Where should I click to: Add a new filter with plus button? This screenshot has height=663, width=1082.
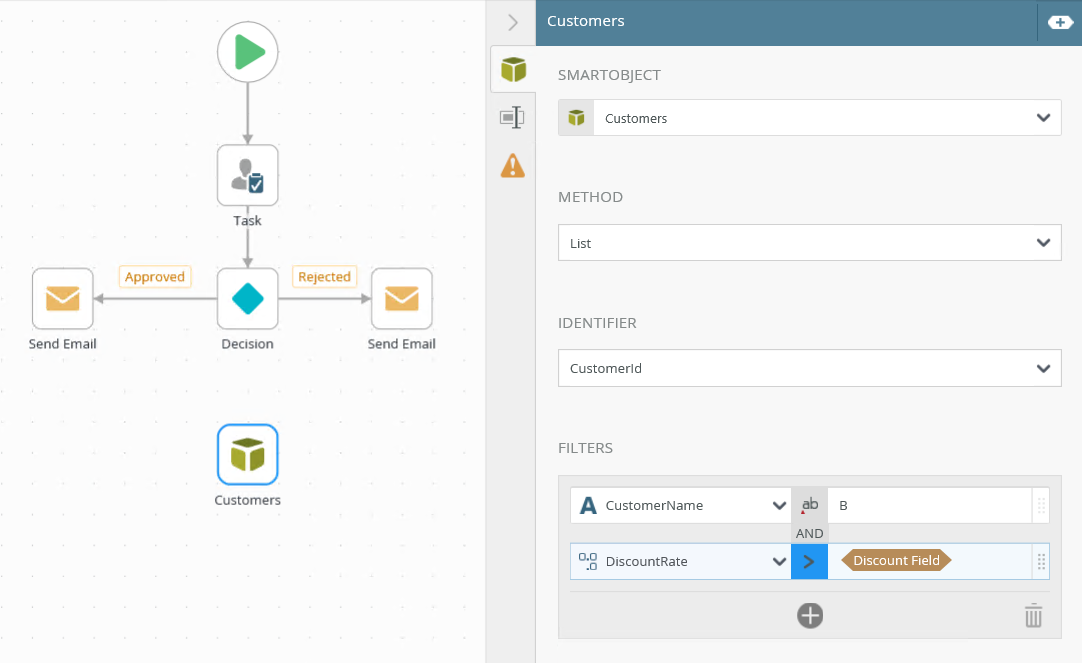(810, 616)
